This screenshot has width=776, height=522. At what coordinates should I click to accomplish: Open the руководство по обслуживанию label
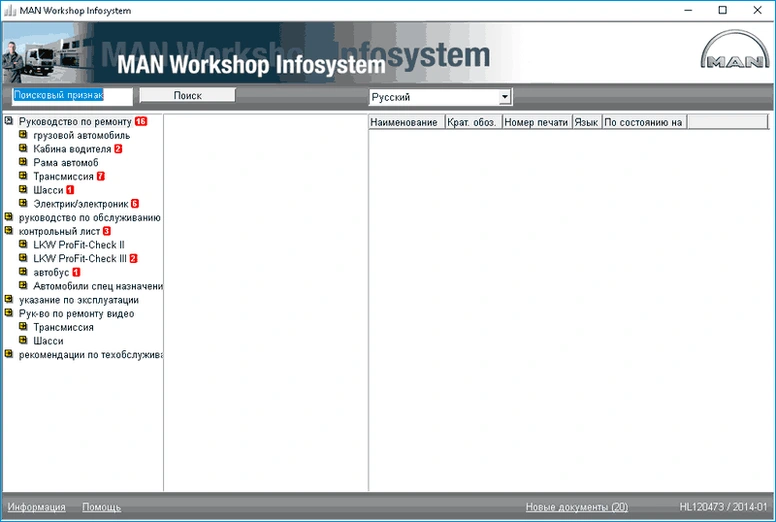point(90,218)
